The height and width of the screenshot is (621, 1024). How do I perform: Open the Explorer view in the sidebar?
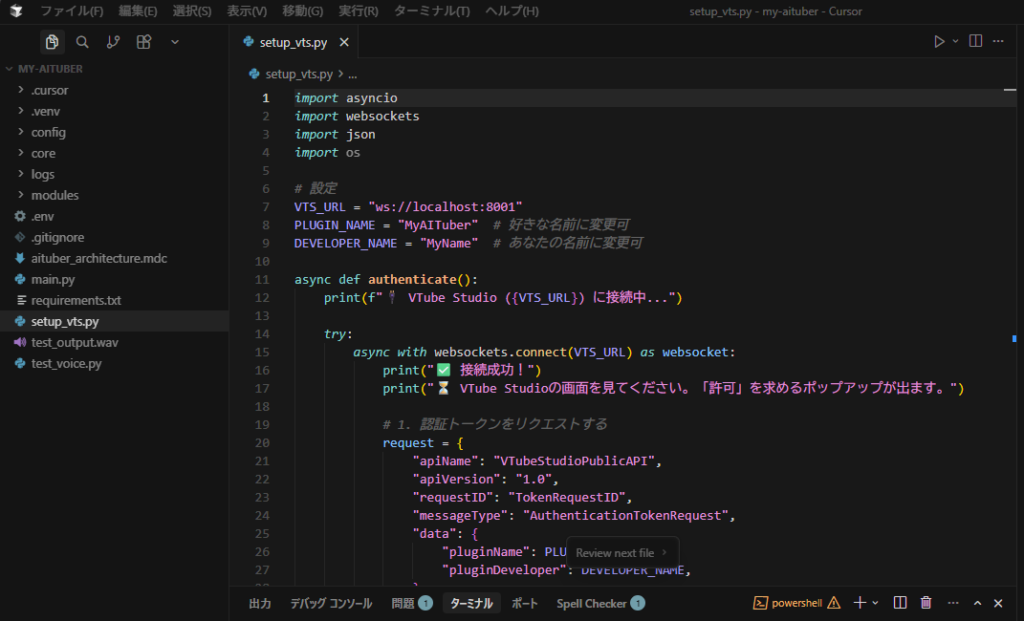click(52, 42)
